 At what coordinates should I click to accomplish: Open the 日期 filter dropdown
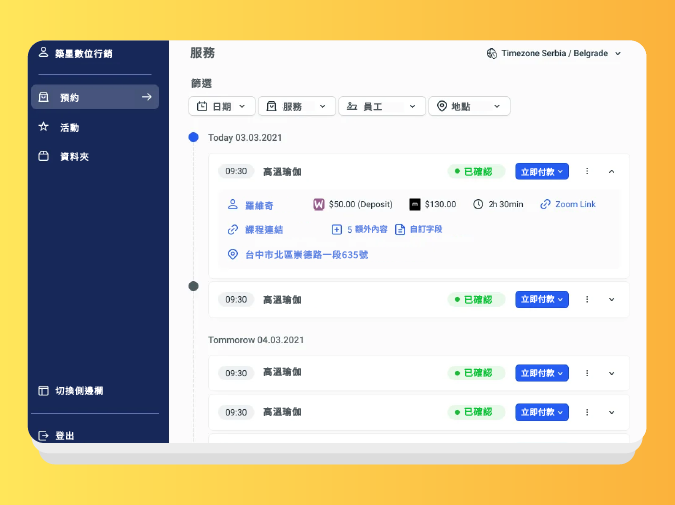(221, 106)
